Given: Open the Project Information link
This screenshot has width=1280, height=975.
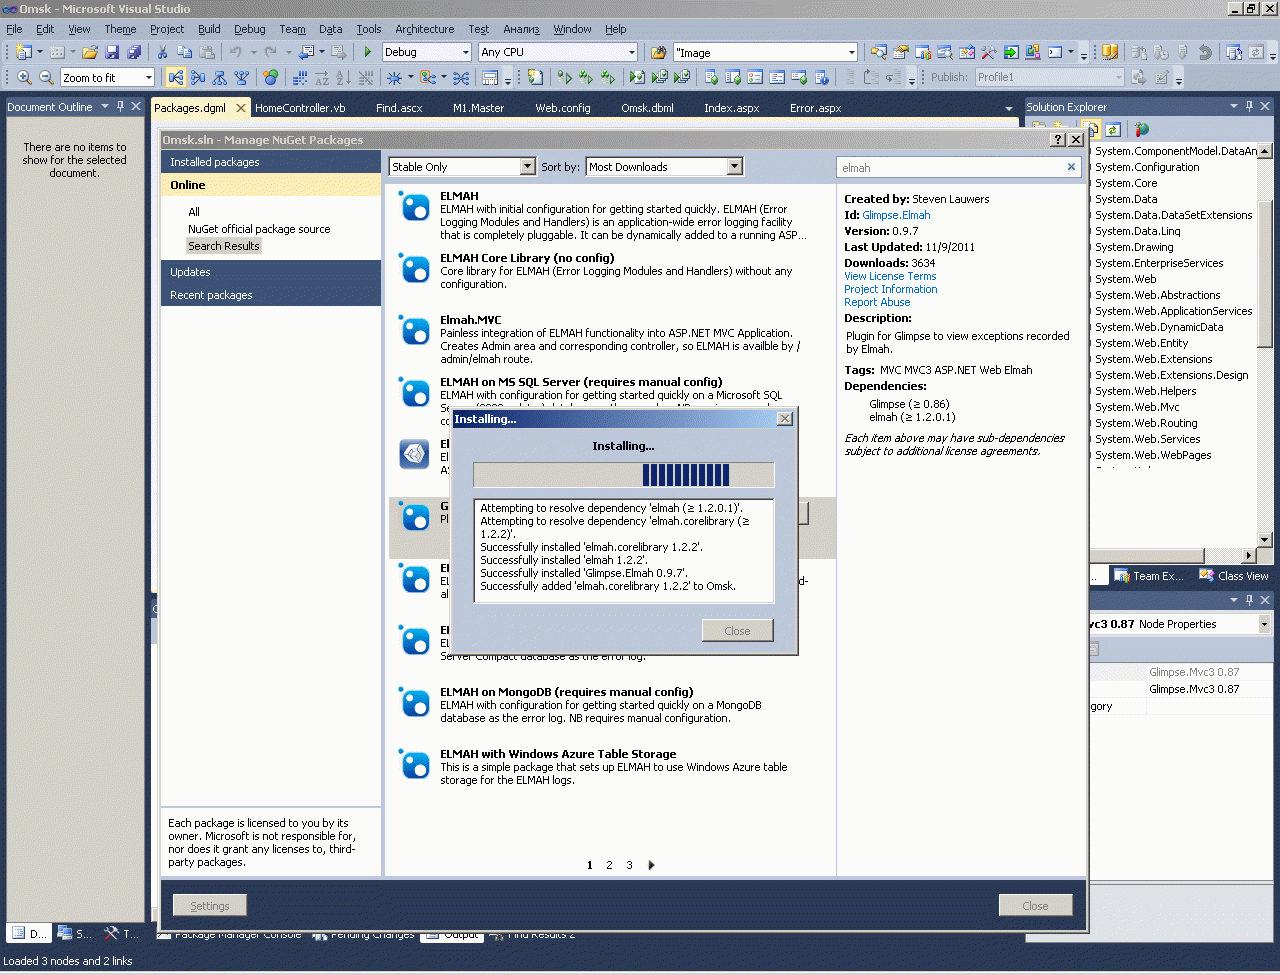Looking at the screenshot, I should click(x=891, y=289).
